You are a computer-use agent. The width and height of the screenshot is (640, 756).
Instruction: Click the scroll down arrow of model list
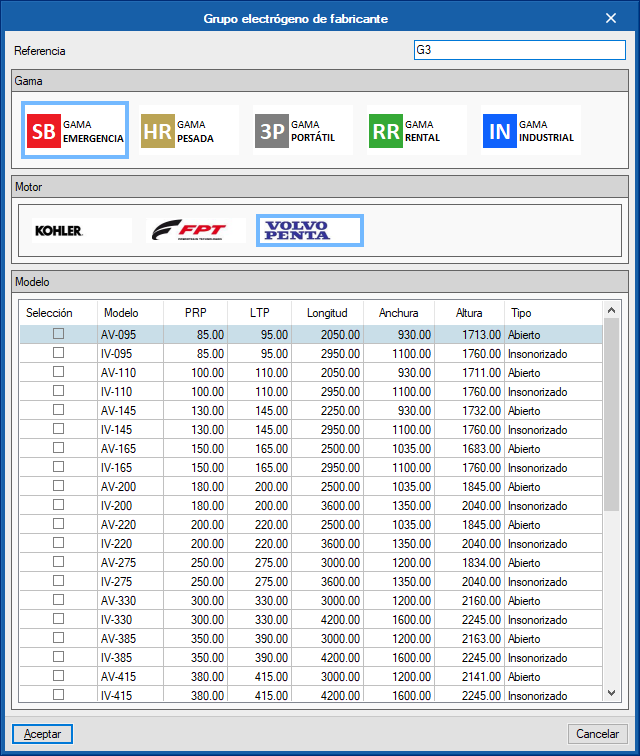point(612,693)
